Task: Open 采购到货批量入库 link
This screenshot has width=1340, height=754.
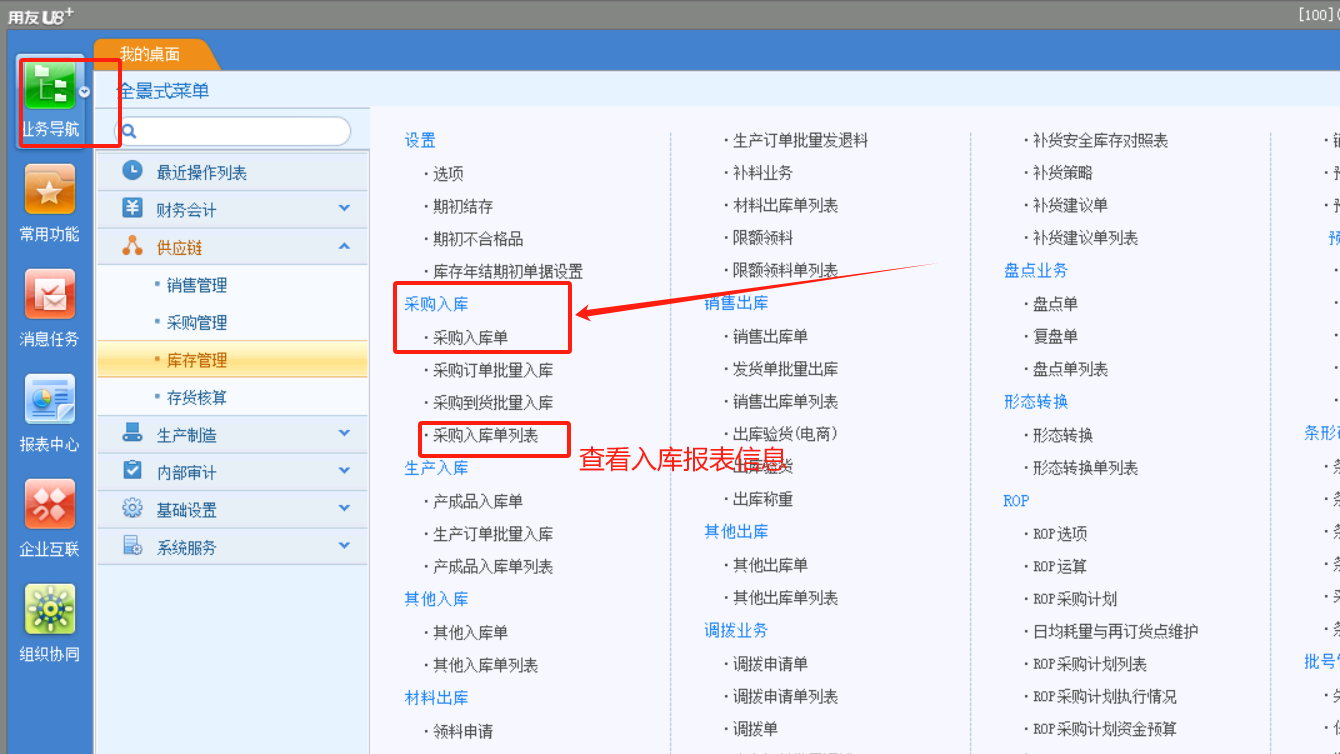Action: tap(493, 403)
